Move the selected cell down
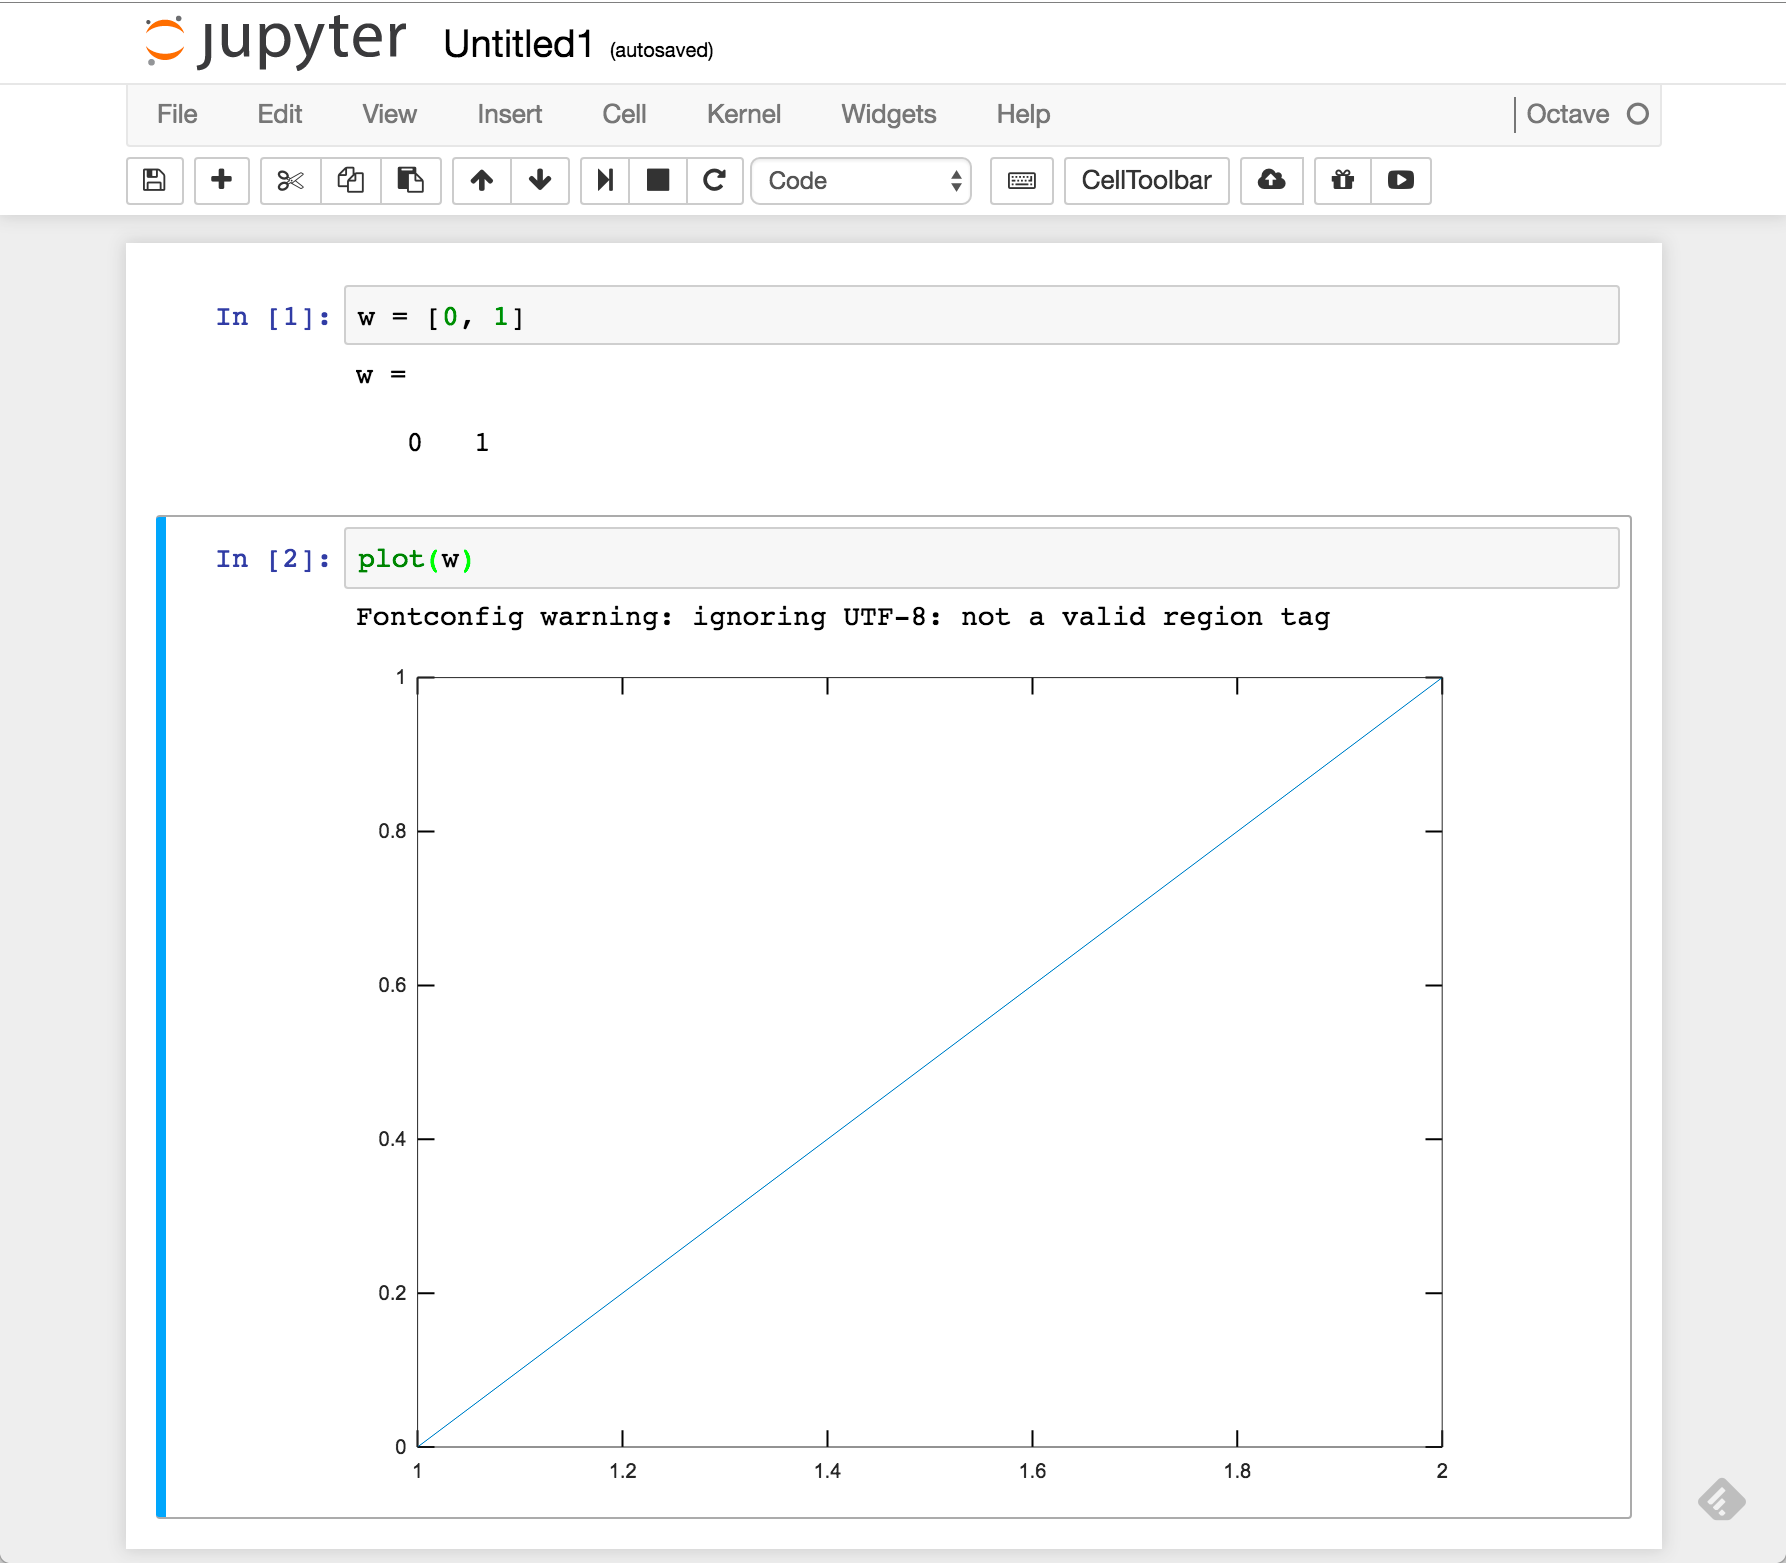This screenshot has height=1563, width=1786. point(539,181)
